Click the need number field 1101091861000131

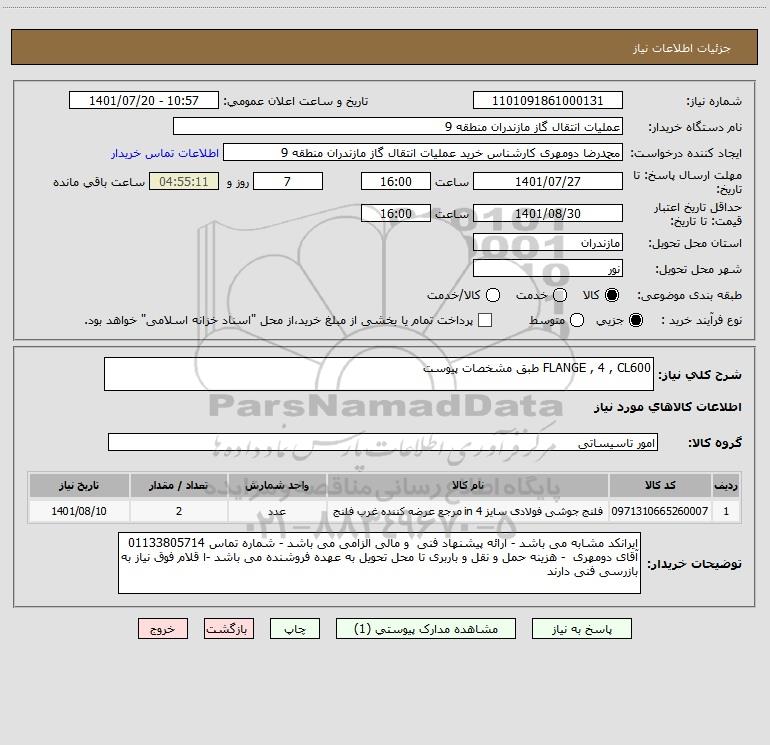click(x=548, y=100)
